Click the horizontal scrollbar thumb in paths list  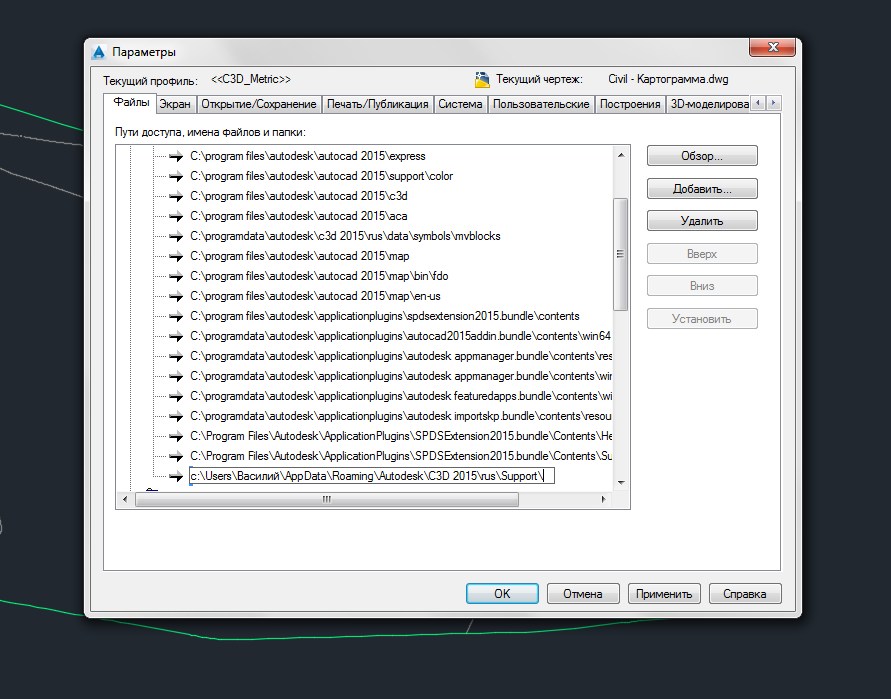[327, 500]
